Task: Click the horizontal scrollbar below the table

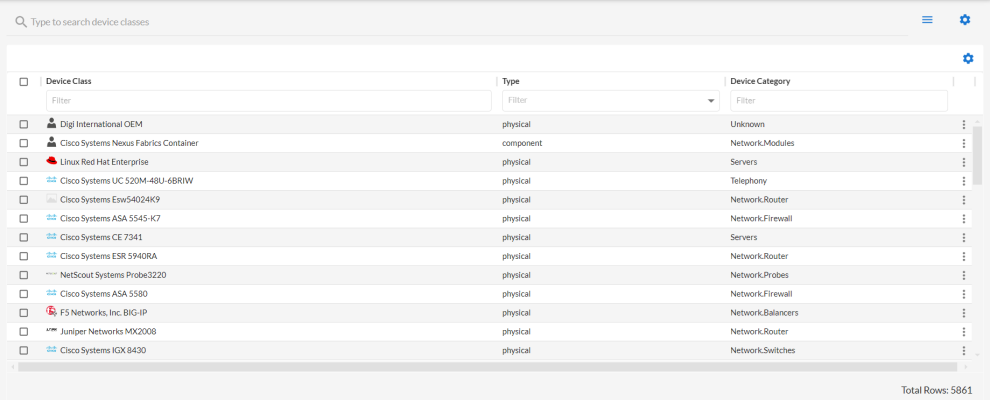Action: [x=487, y=367]
